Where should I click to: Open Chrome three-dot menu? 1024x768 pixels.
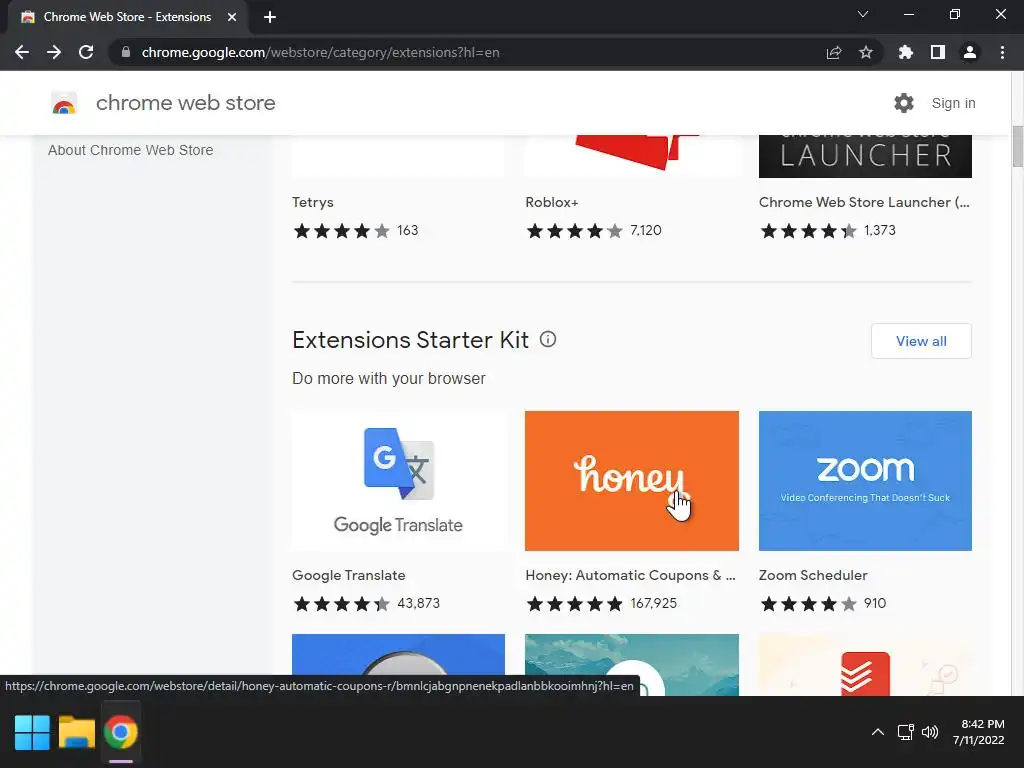[1002, 52]
